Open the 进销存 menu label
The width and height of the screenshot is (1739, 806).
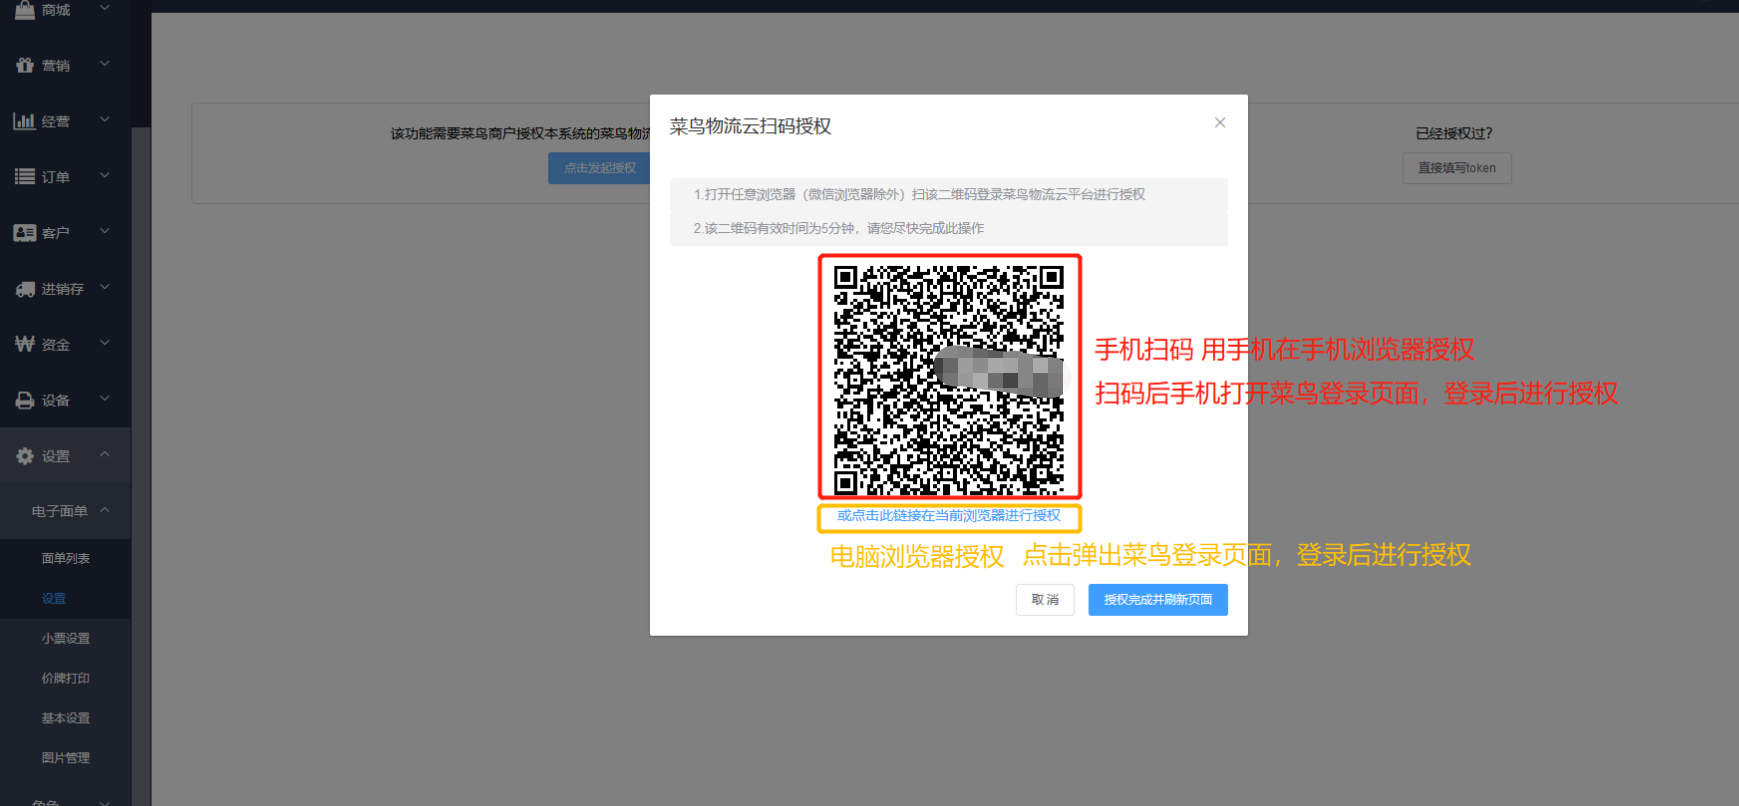63,289
